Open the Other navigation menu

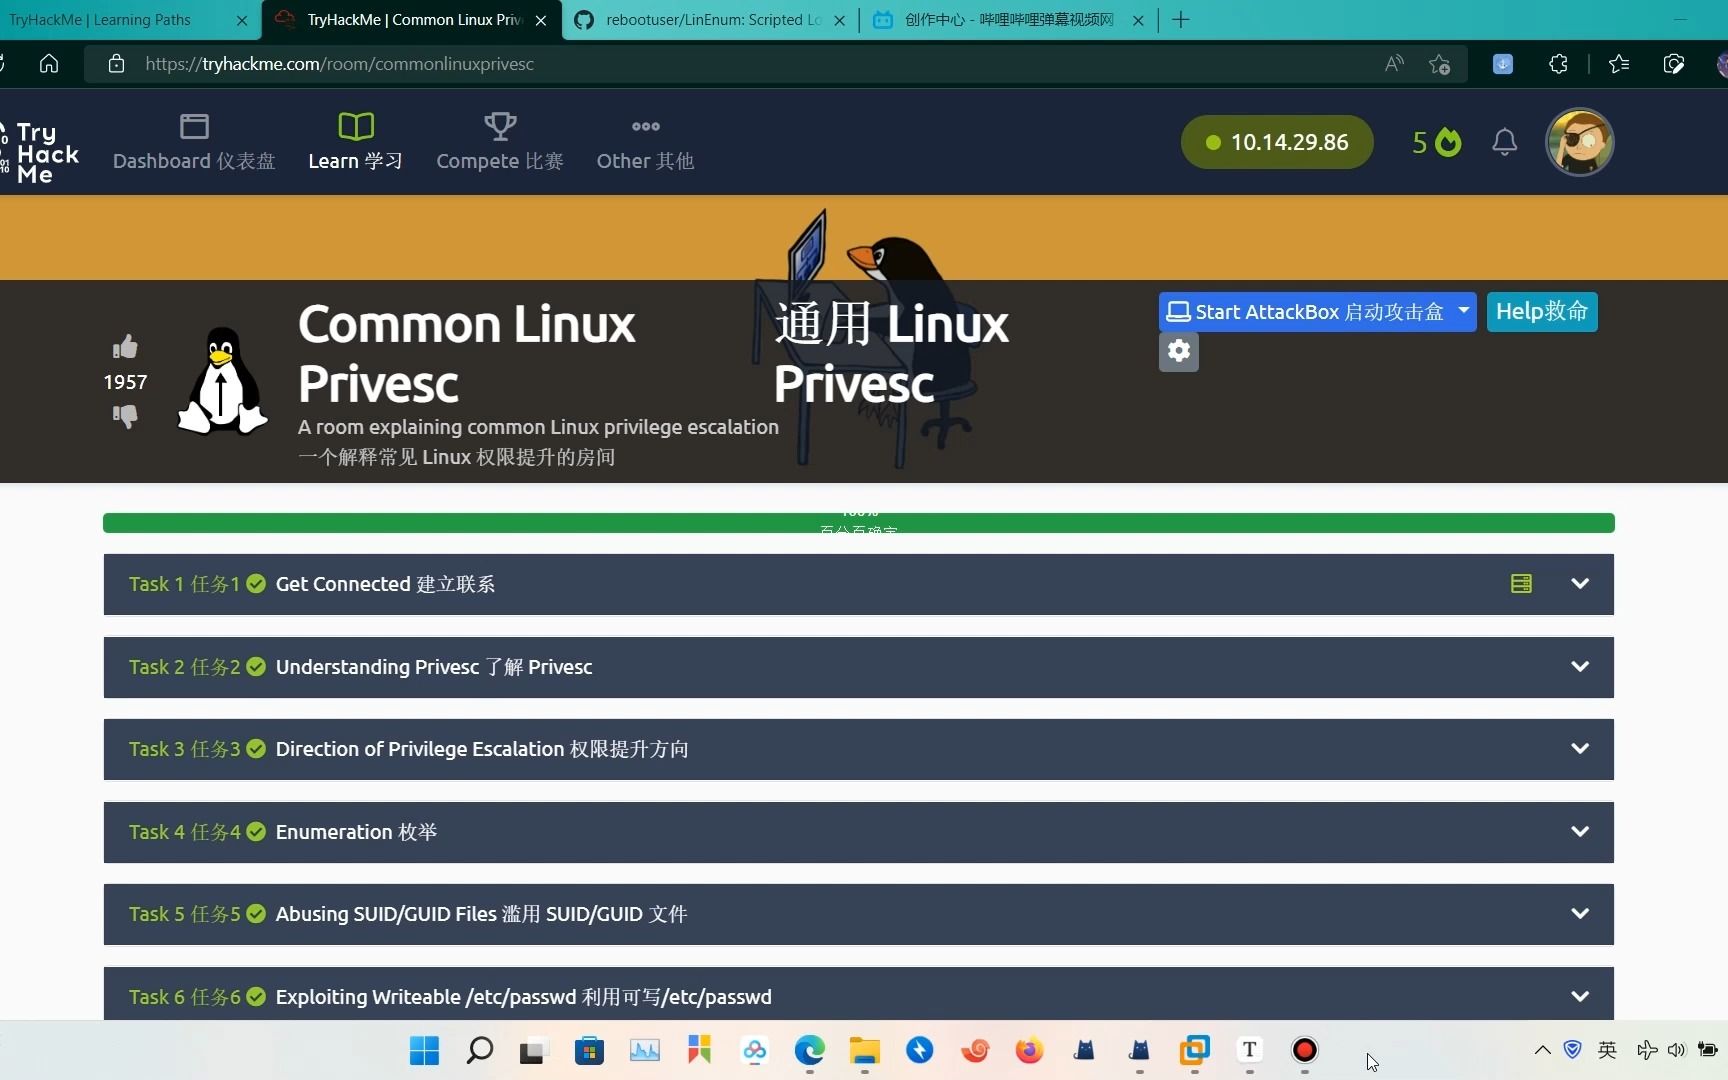tap(645, 143)
